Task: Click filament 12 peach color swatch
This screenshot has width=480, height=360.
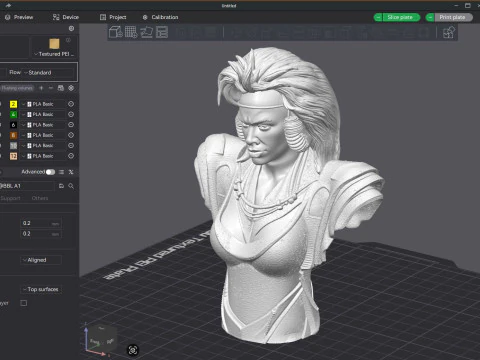Action: tap(13, 156)
